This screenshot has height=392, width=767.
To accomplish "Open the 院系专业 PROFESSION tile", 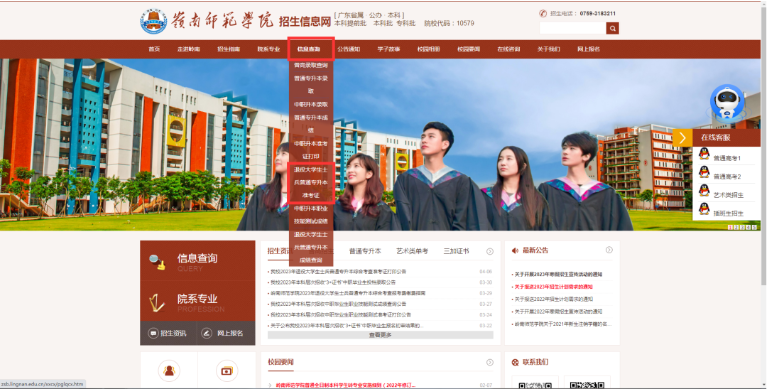I will point(198,301).
